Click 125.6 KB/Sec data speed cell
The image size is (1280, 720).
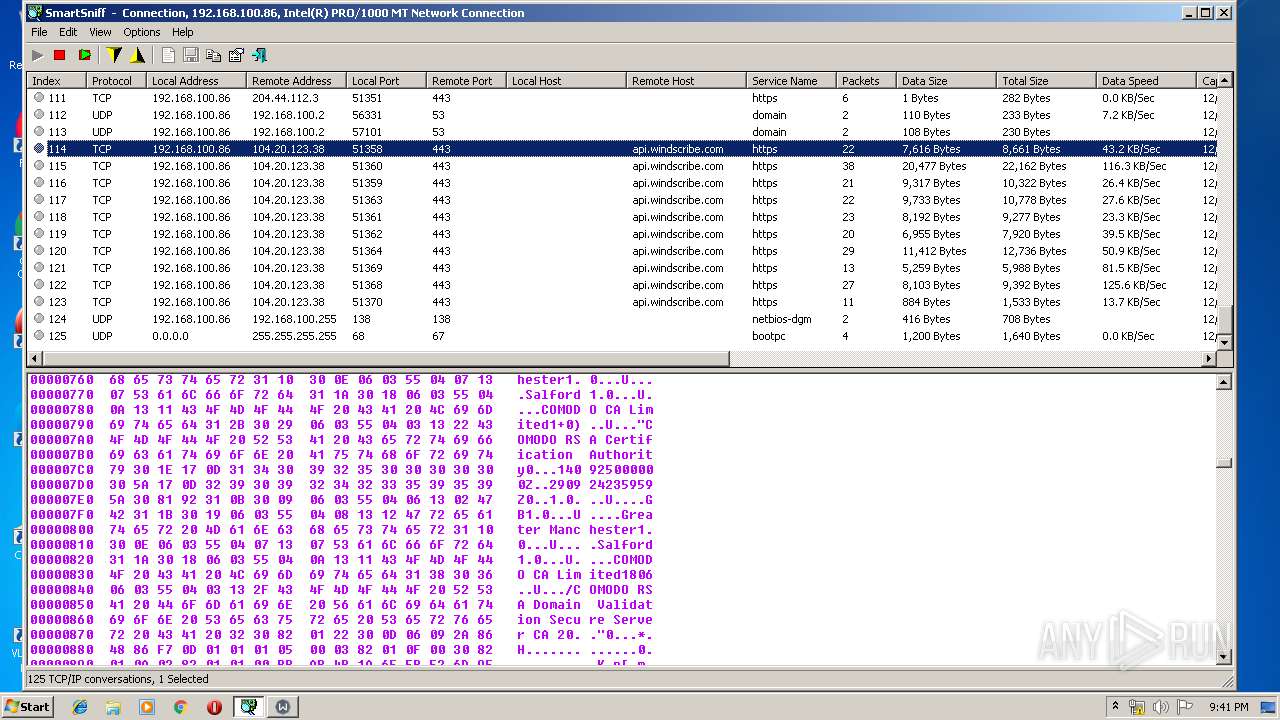pos(1134,285)
